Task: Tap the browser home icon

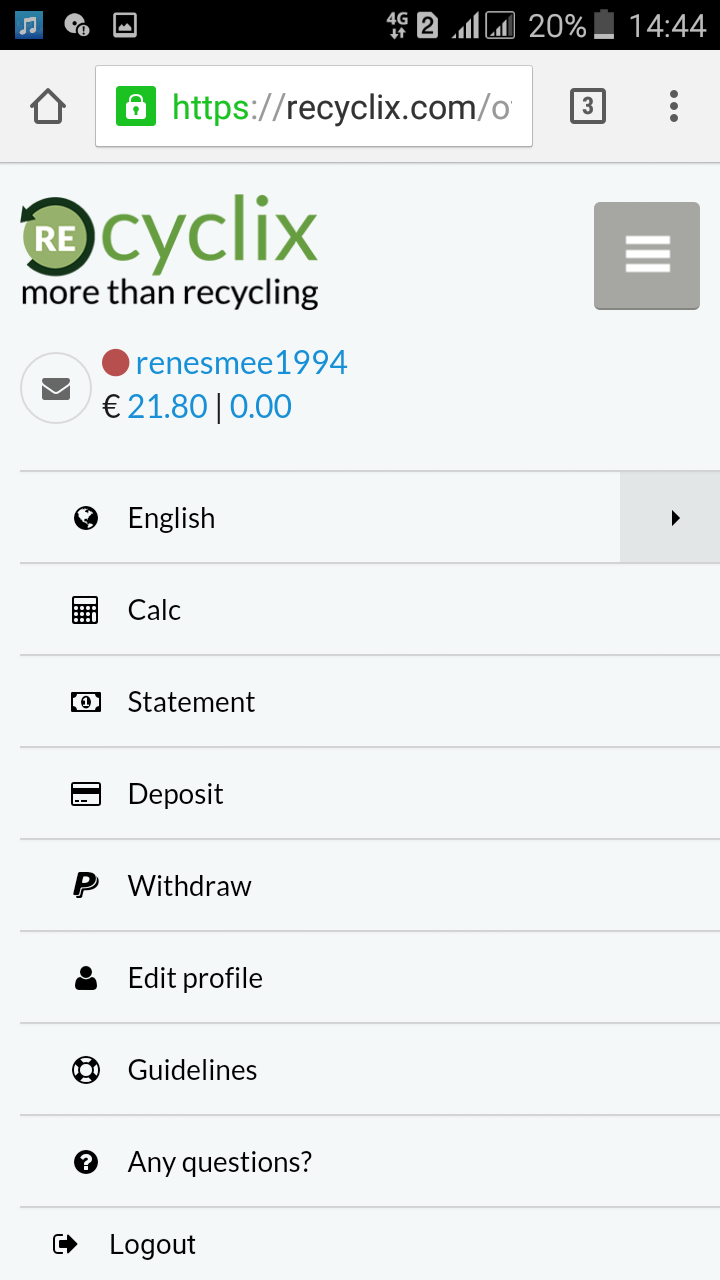Action: (x=48, y=106)
